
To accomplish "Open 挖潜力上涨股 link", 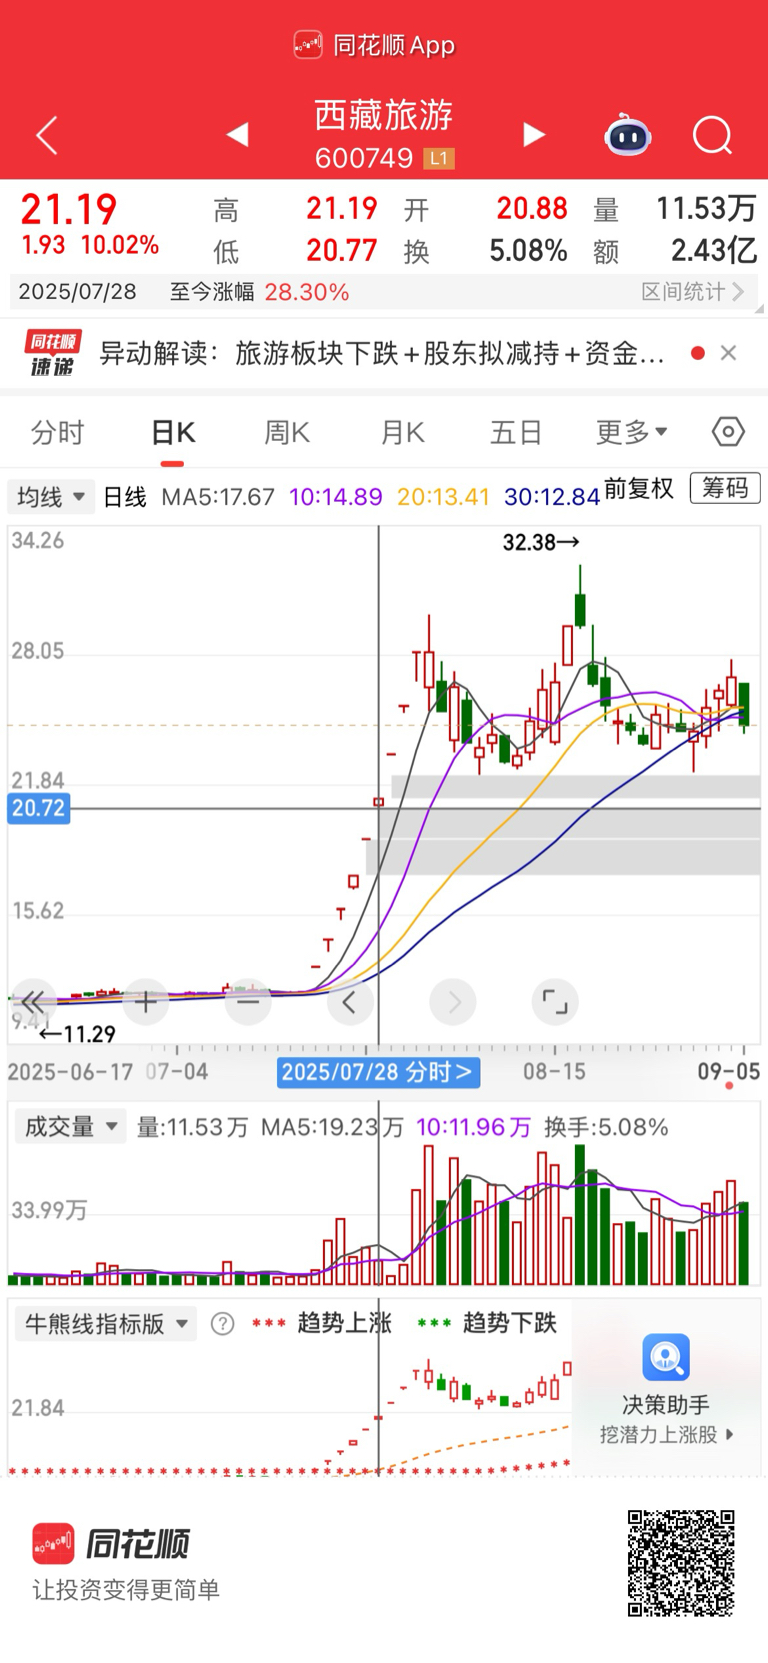I will click(666, 1435).
